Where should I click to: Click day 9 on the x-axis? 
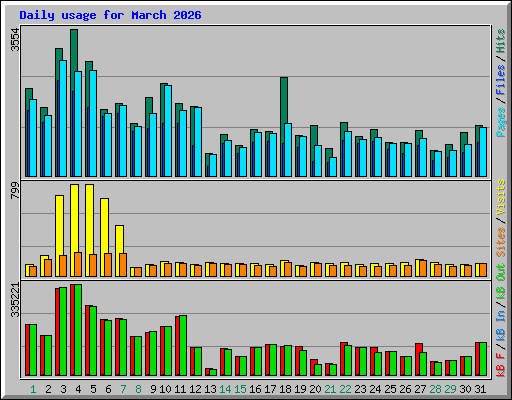[153, 389]
